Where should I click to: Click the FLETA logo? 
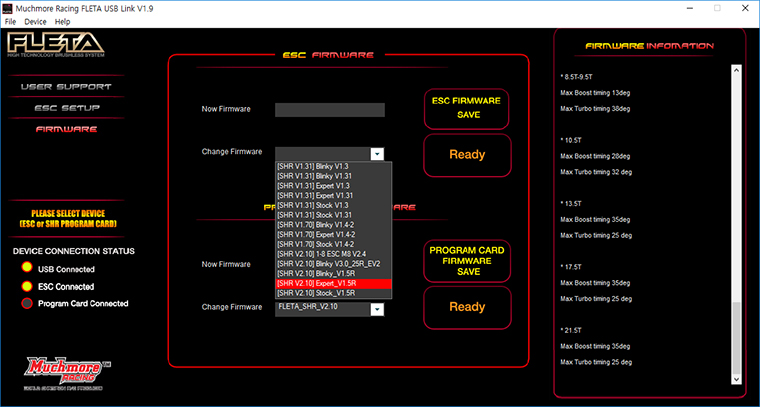point(55,46)
